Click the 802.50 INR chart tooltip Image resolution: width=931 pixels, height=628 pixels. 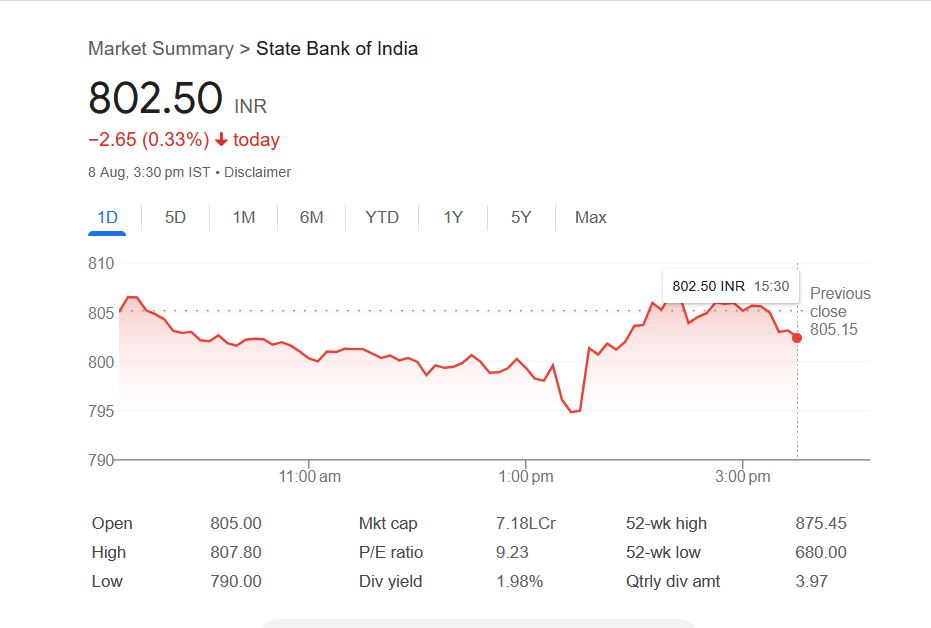click(730, 286)
